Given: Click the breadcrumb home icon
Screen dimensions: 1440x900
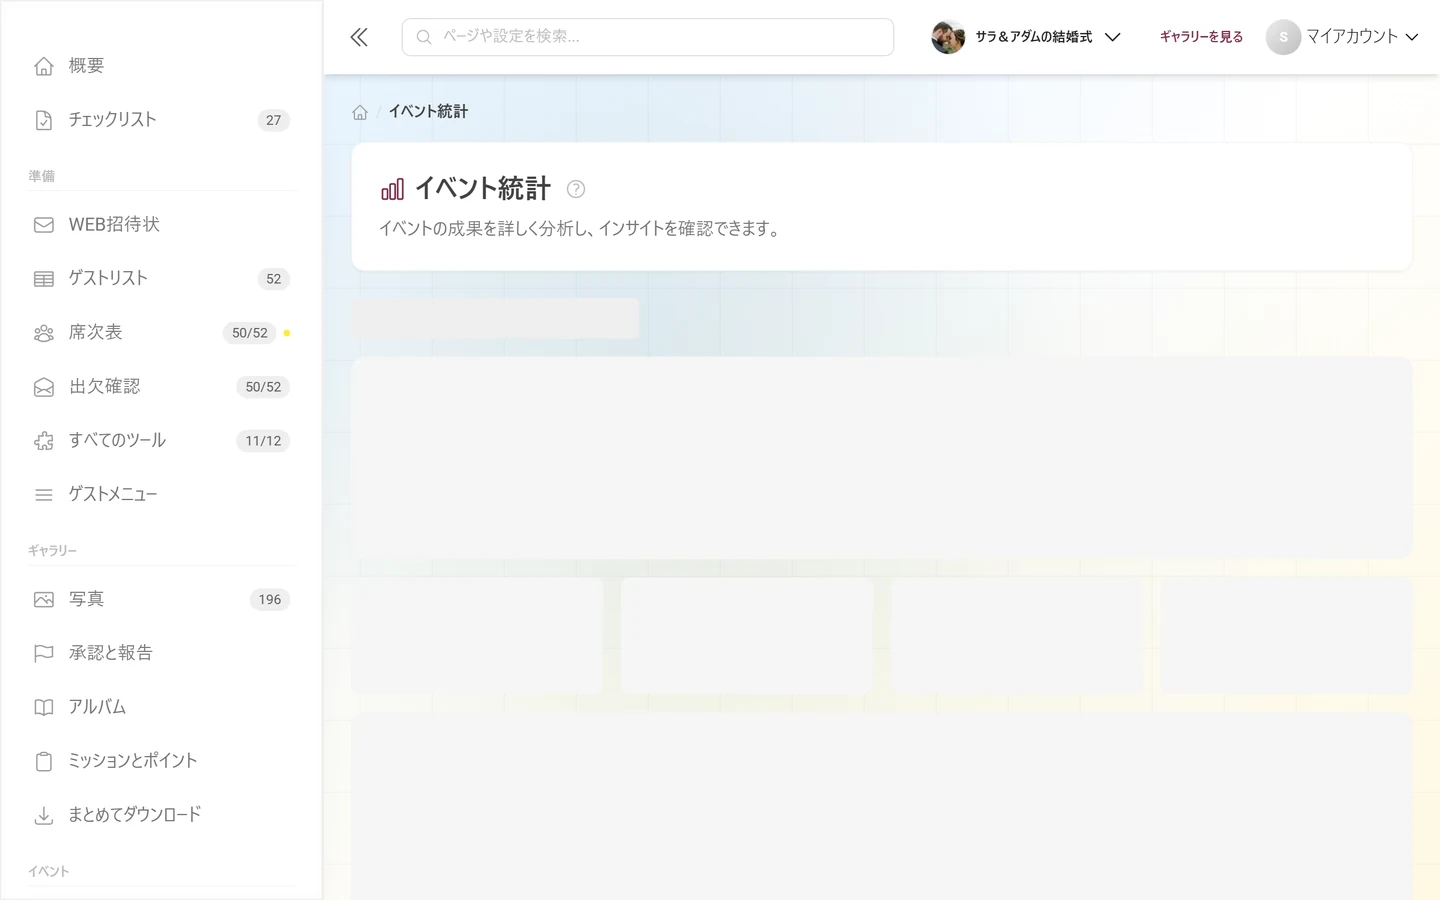Looking at the screenshot, I should pyautogui.click(x=360, y=112).
